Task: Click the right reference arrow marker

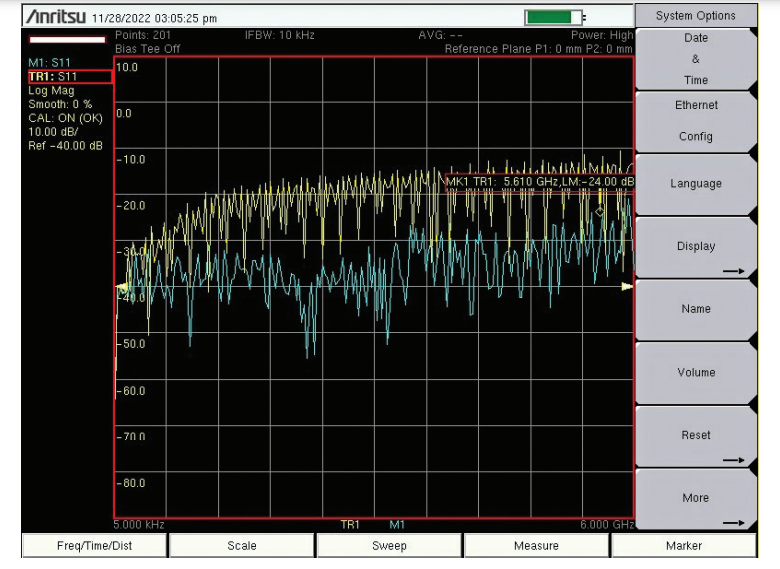Action: pos(627,286)
